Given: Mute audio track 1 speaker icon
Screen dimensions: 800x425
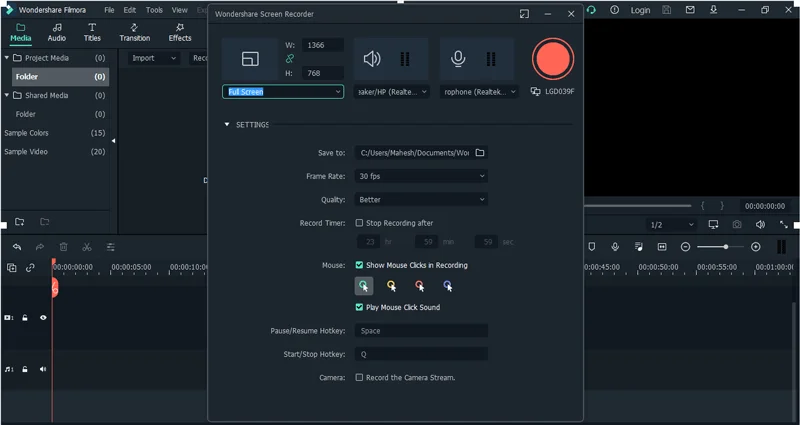Looking at the screenshot, I should click(x=43, y=369).
